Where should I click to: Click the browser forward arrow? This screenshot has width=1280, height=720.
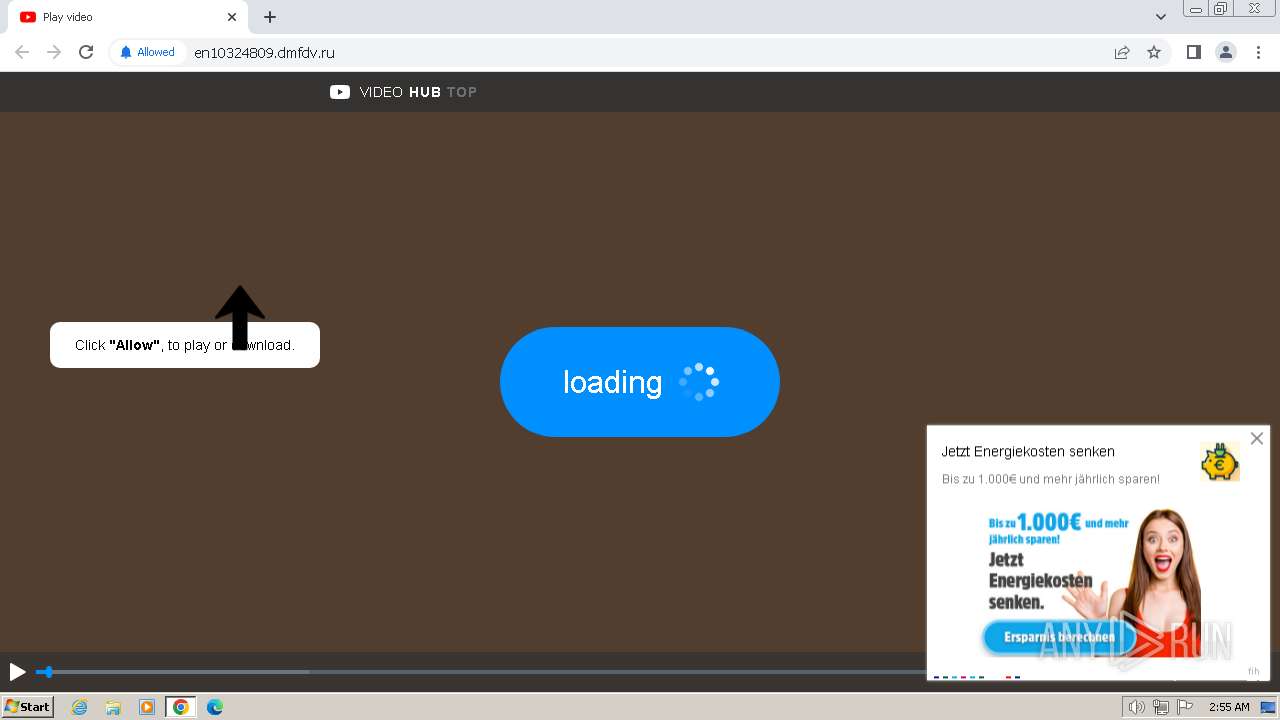[x=54, y=52]
